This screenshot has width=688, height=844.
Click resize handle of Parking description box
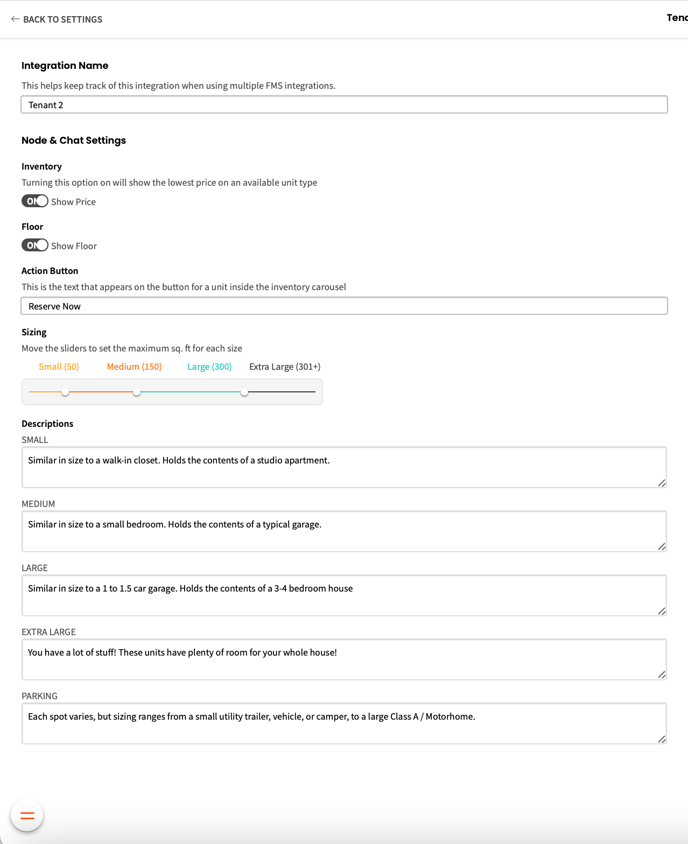pos(662,739)
